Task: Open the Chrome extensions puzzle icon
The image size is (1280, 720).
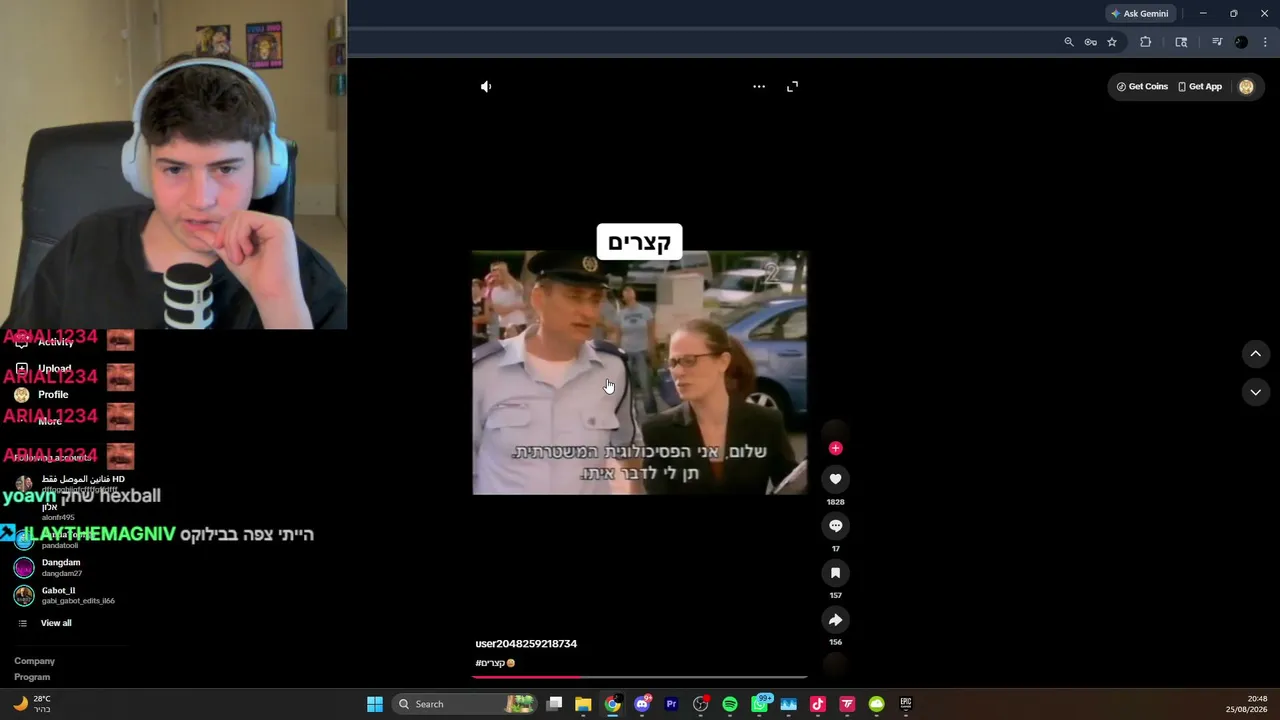Action: coord(1145,42)
